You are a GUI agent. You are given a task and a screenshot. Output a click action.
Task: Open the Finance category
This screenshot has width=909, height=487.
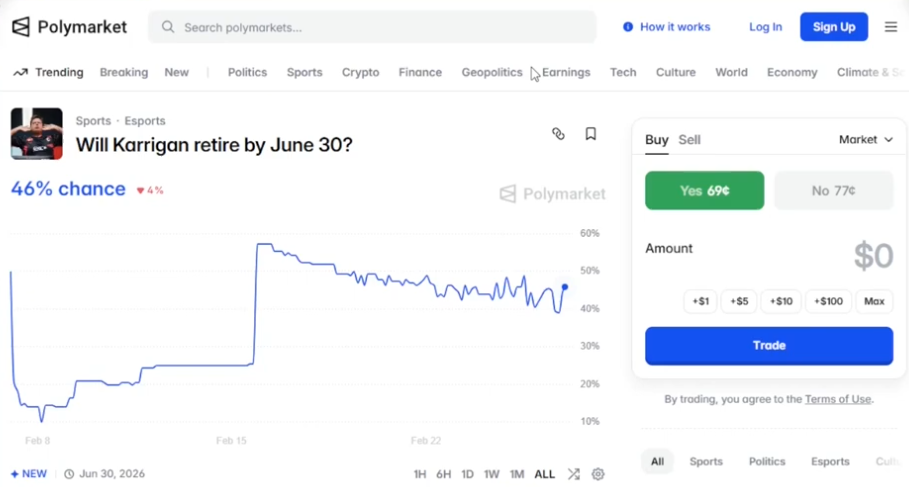click(420, 72)
